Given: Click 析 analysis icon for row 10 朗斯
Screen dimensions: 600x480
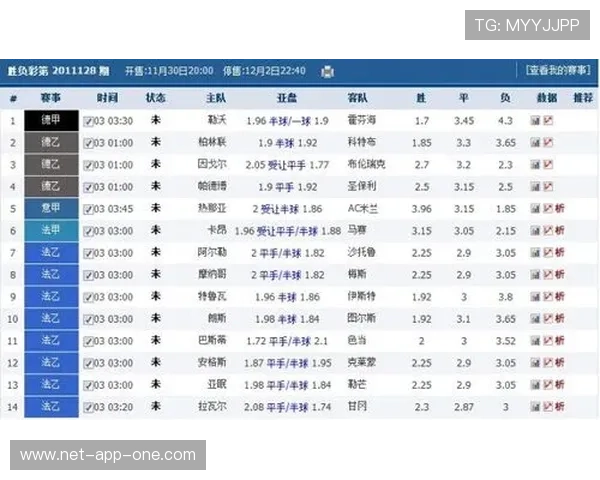Looking at the screenshot, I should (x=560, y=319).
